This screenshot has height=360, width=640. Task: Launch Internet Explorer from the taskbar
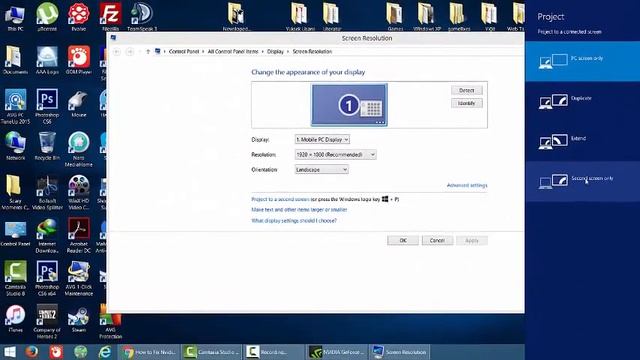[105, 352]
